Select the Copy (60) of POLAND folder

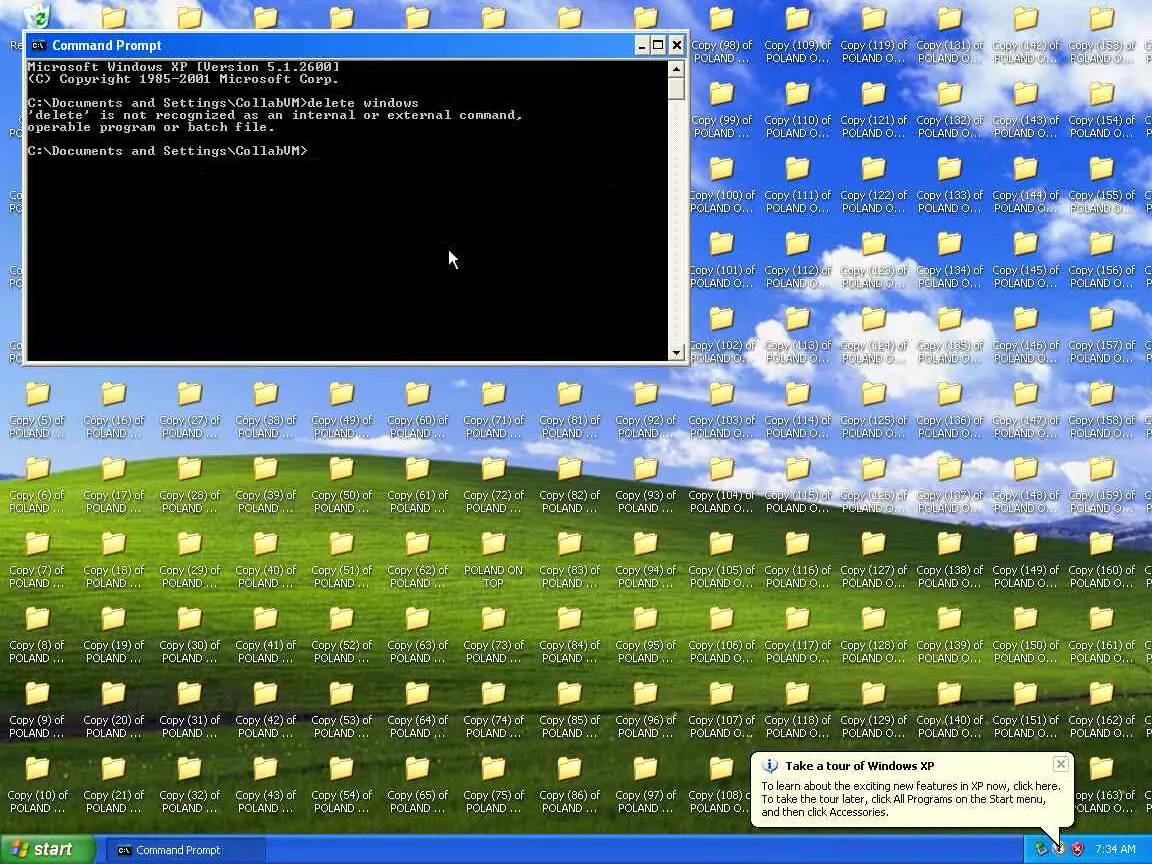417,409
